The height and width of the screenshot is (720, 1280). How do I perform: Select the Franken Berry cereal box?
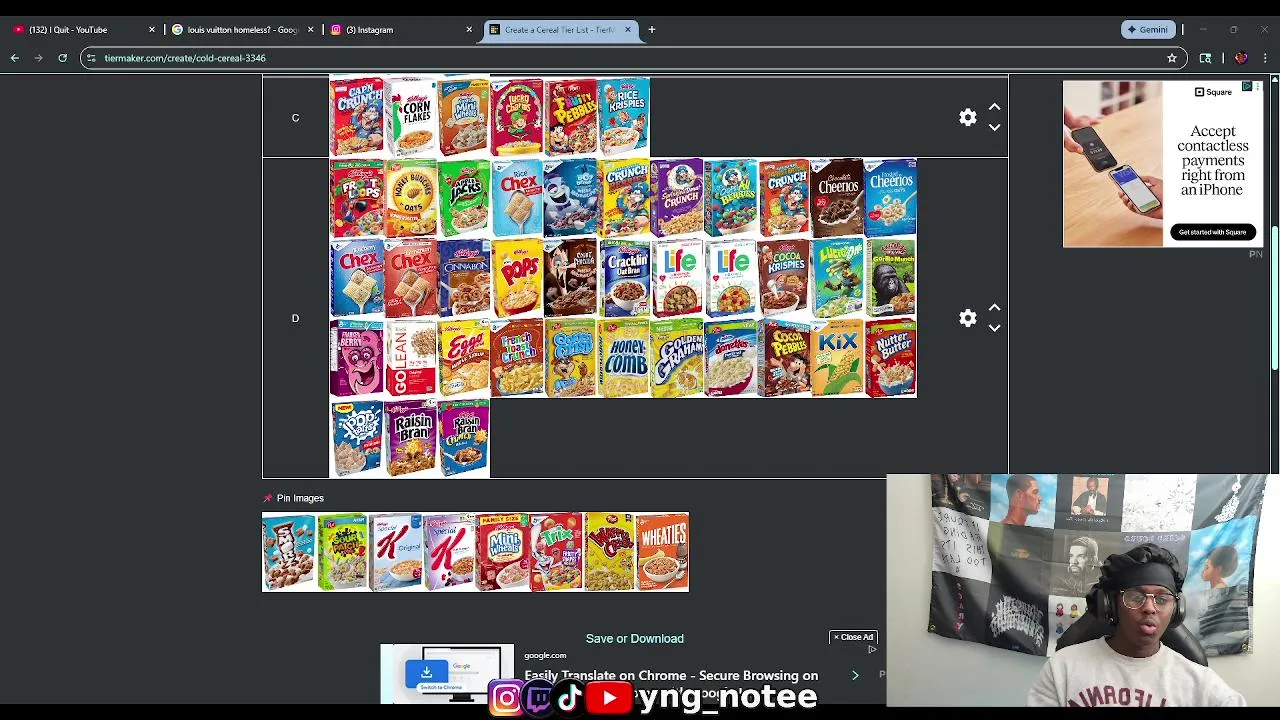tap(356, 358)
